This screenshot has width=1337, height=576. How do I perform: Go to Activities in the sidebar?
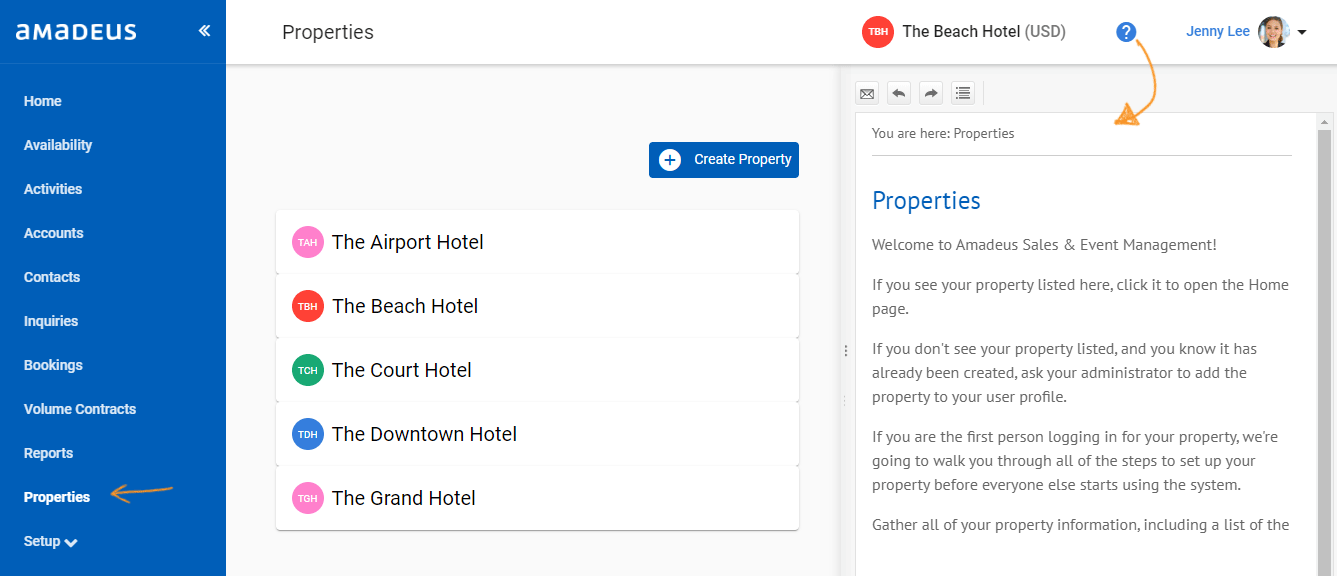tap(53, 189)
